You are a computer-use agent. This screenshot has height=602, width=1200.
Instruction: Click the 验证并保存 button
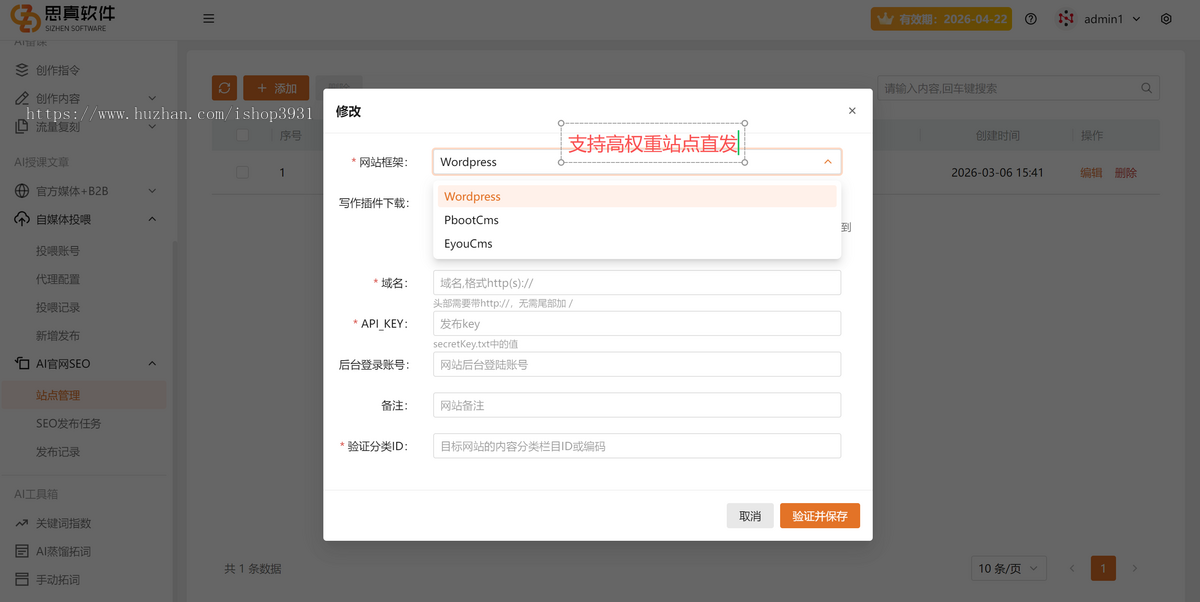coord(820,516)
